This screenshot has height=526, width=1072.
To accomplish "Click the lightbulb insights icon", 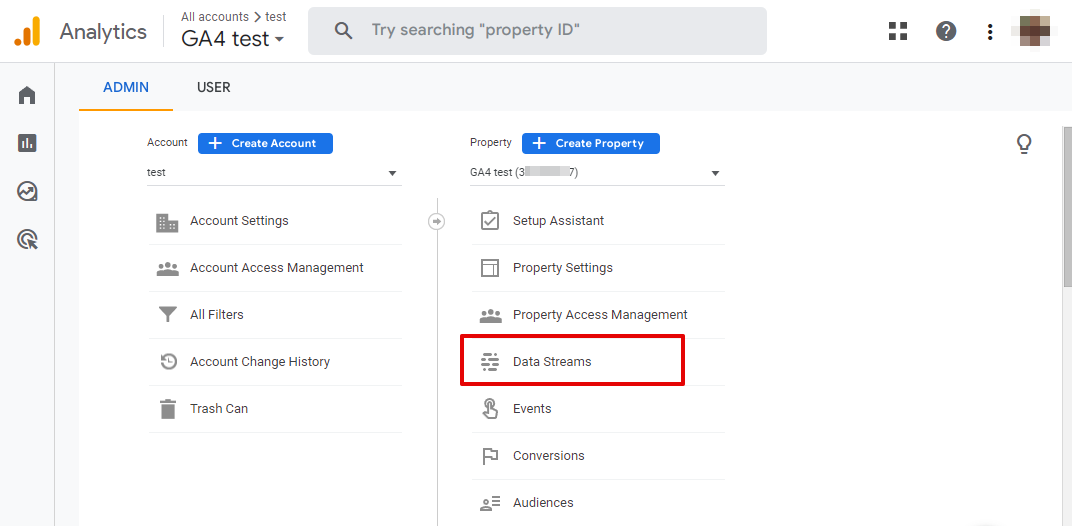I will [x=1023, y=144].
